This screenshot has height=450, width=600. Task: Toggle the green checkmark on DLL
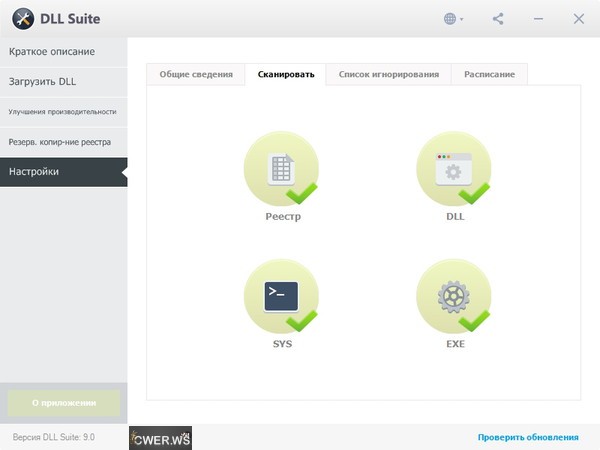click(x=474, y=192)
